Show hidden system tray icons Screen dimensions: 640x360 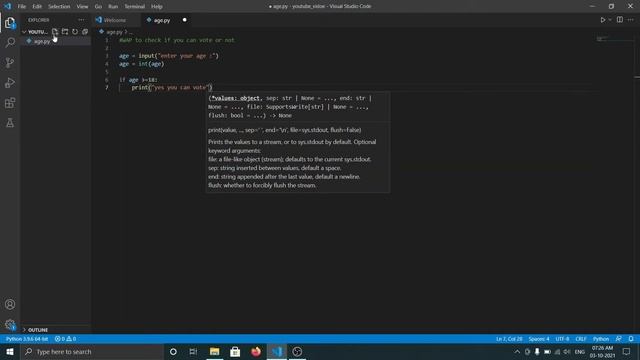pyautogui.click(x=517, y=351)
